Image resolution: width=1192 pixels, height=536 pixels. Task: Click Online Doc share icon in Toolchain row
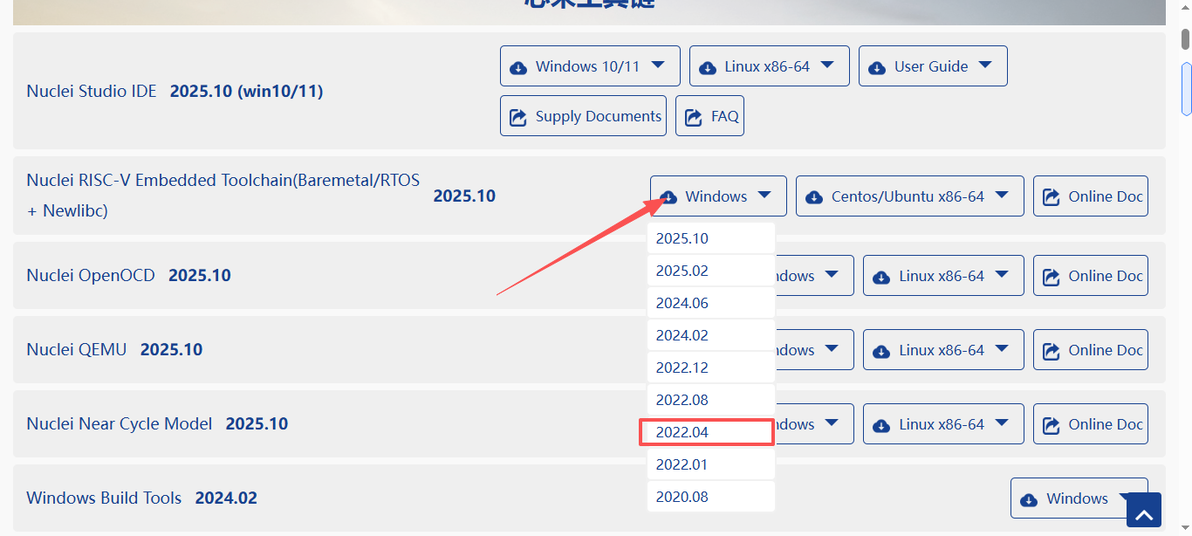pyautogui.click(x=1051, y=197)
